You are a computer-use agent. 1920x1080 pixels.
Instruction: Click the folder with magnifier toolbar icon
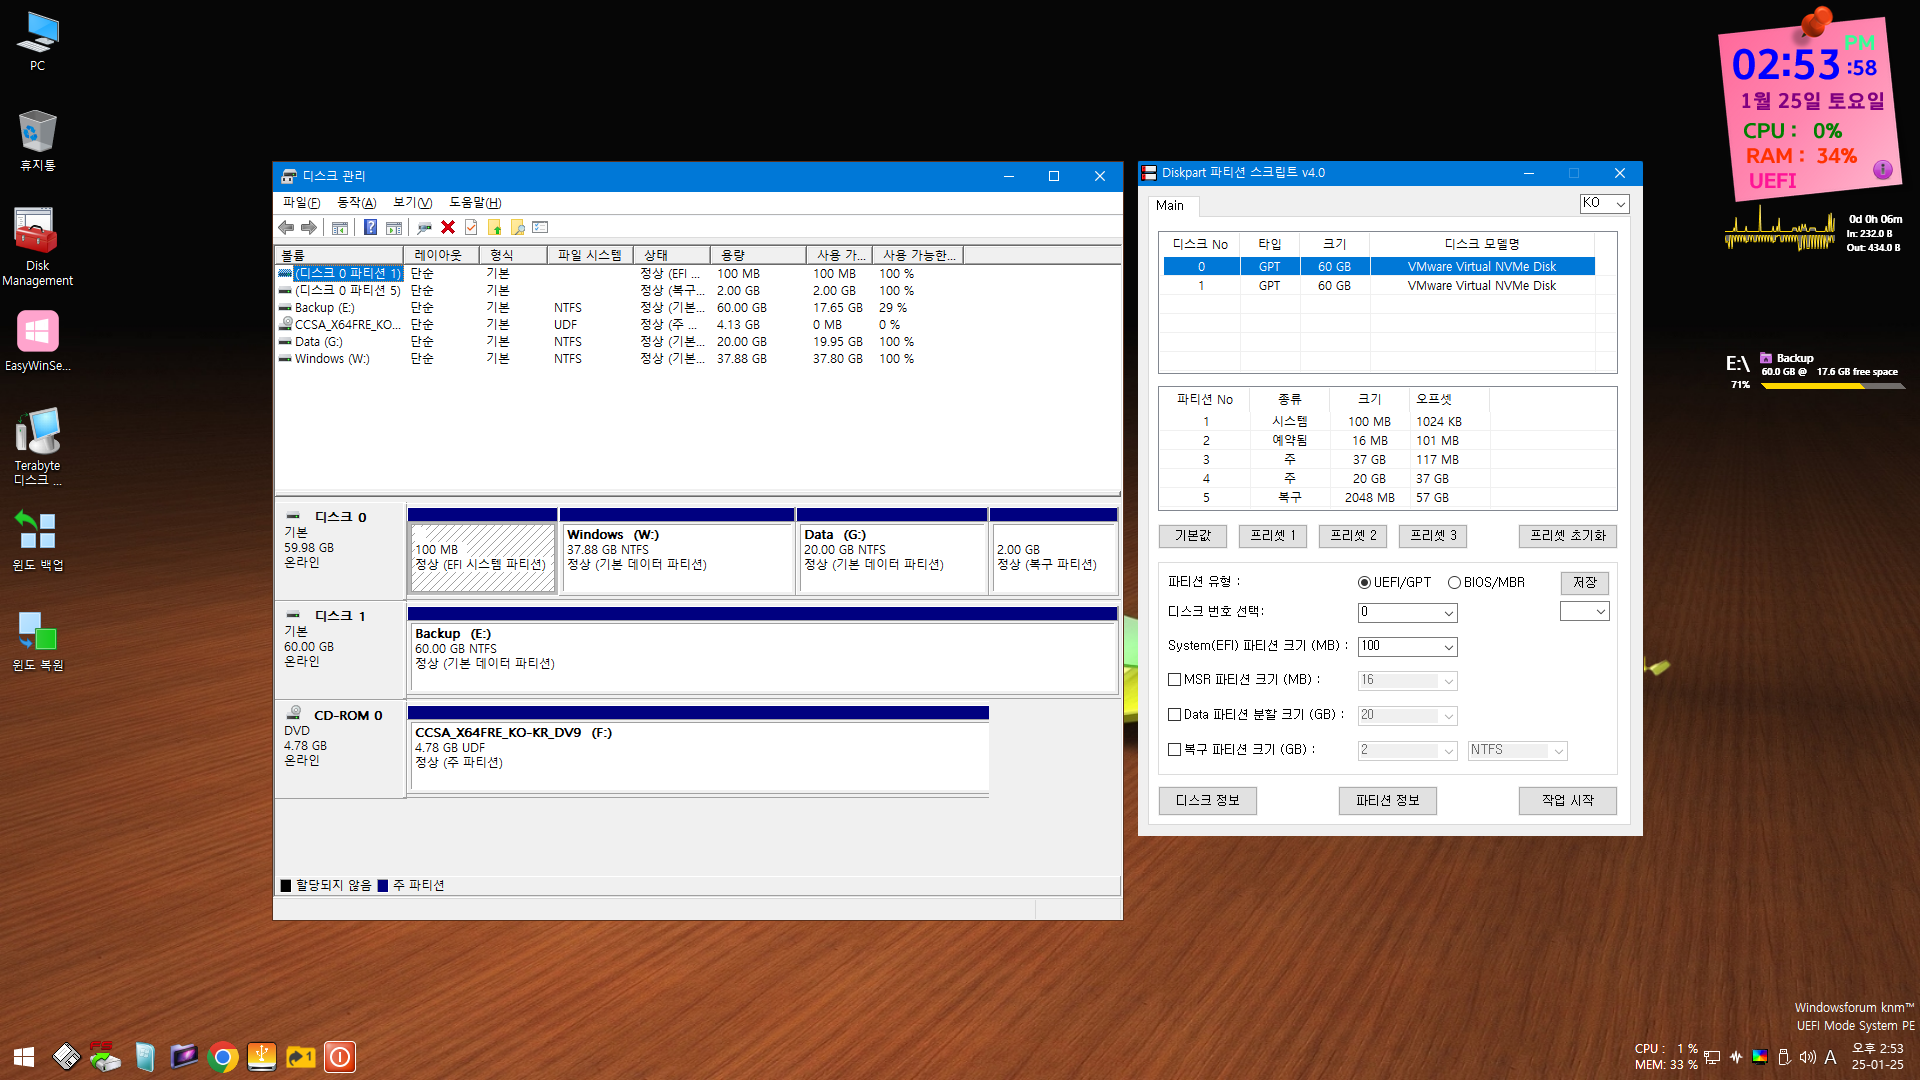[518, 228]
